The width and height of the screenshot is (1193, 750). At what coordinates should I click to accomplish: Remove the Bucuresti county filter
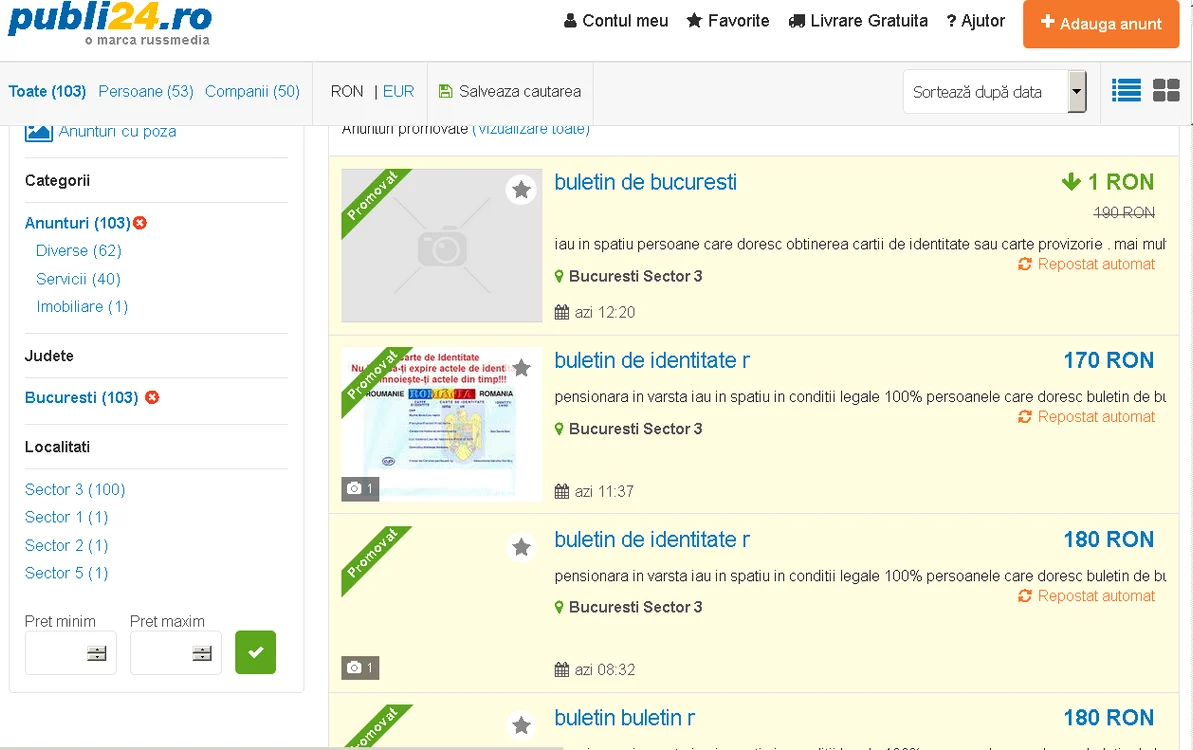[x=152, y=397]
